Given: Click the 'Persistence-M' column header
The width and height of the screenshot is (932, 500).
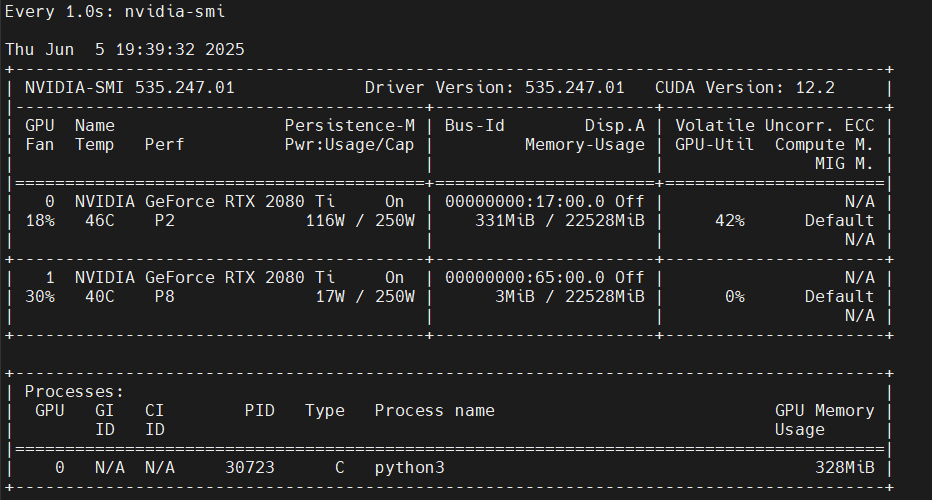Looking at the screenshot, I should coord(350,126).
